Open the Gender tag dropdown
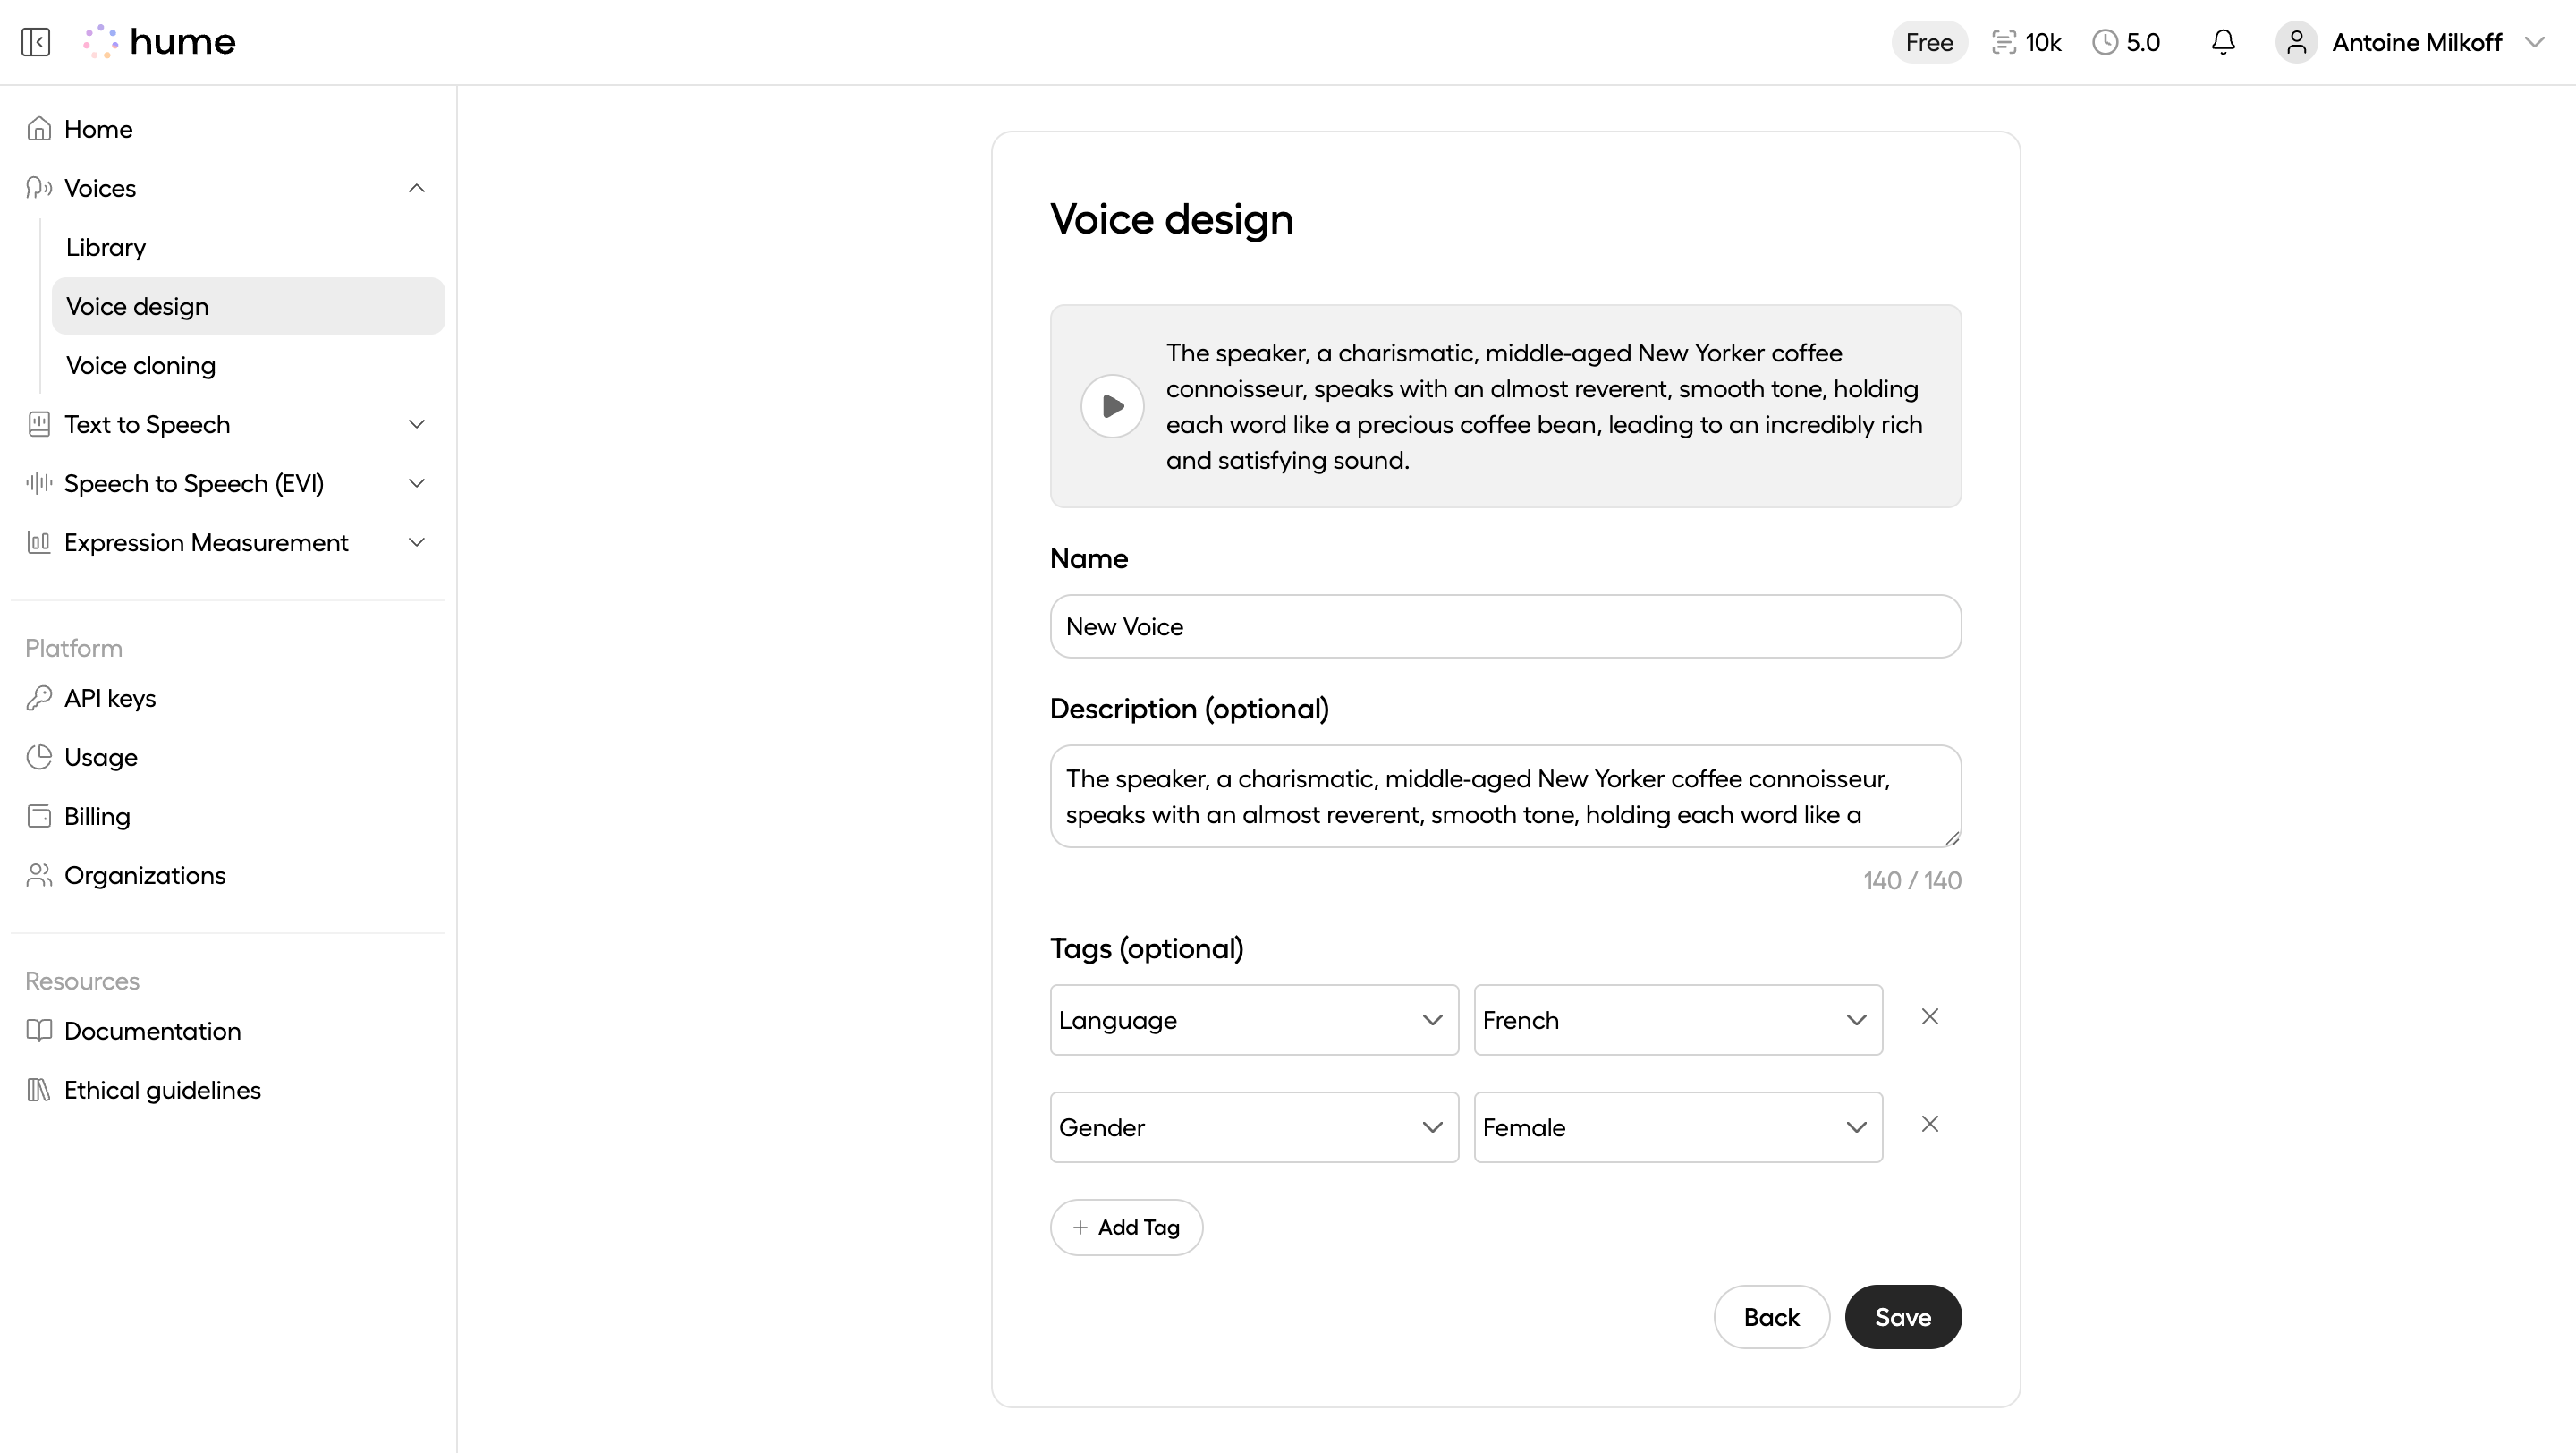The width and height of the screenshot is (2576, 1453). pos(1253,1127)
